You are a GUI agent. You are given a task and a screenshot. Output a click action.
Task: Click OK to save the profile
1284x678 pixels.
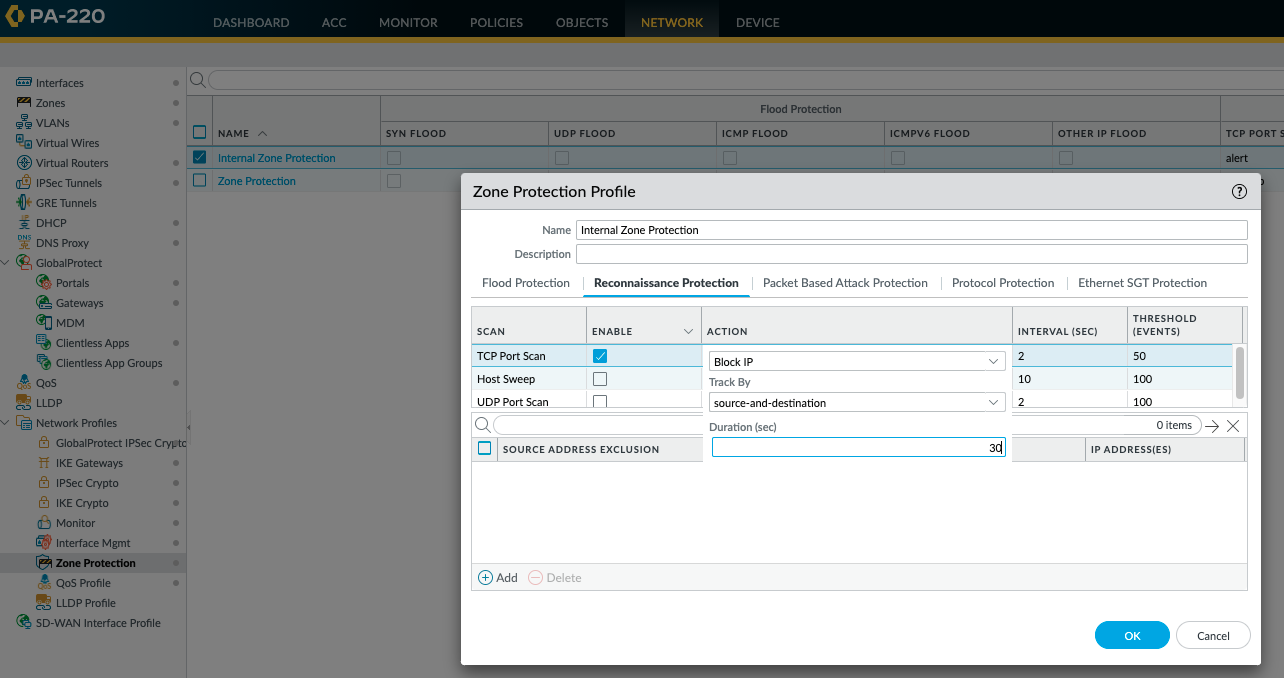[x=1131, y=635]
